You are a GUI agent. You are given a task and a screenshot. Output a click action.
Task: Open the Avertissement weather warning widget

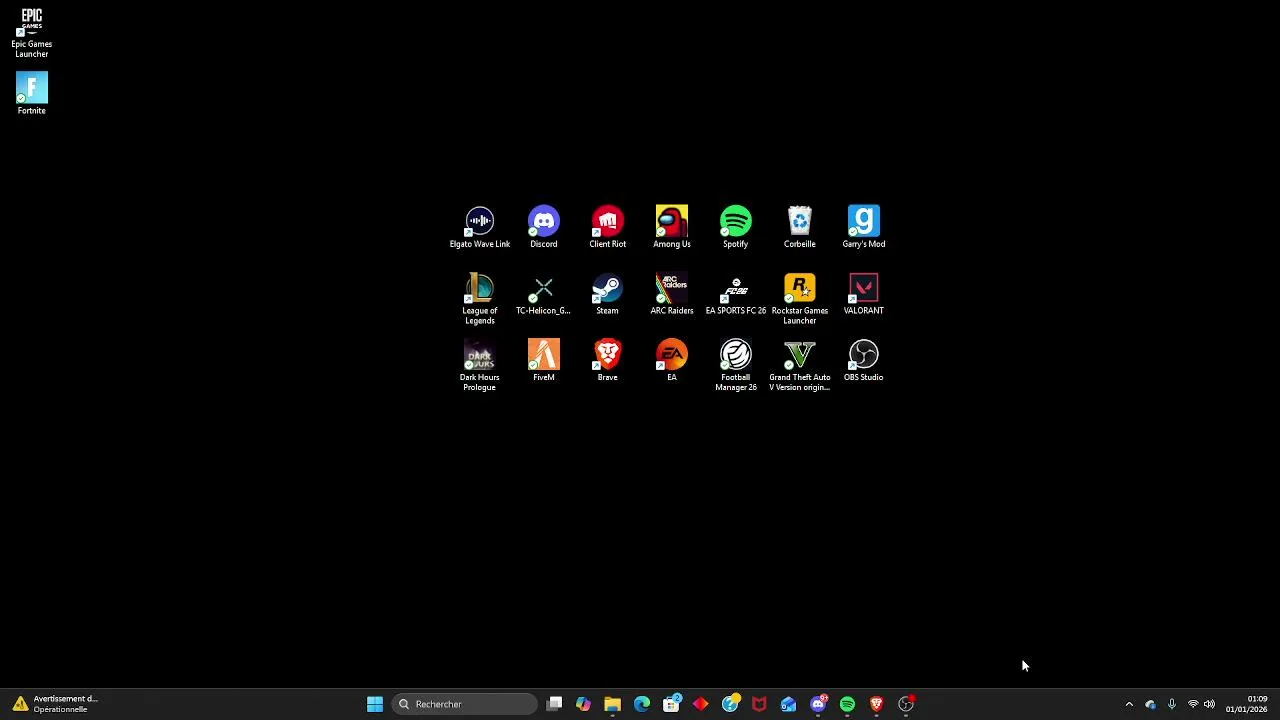[55, 704]
